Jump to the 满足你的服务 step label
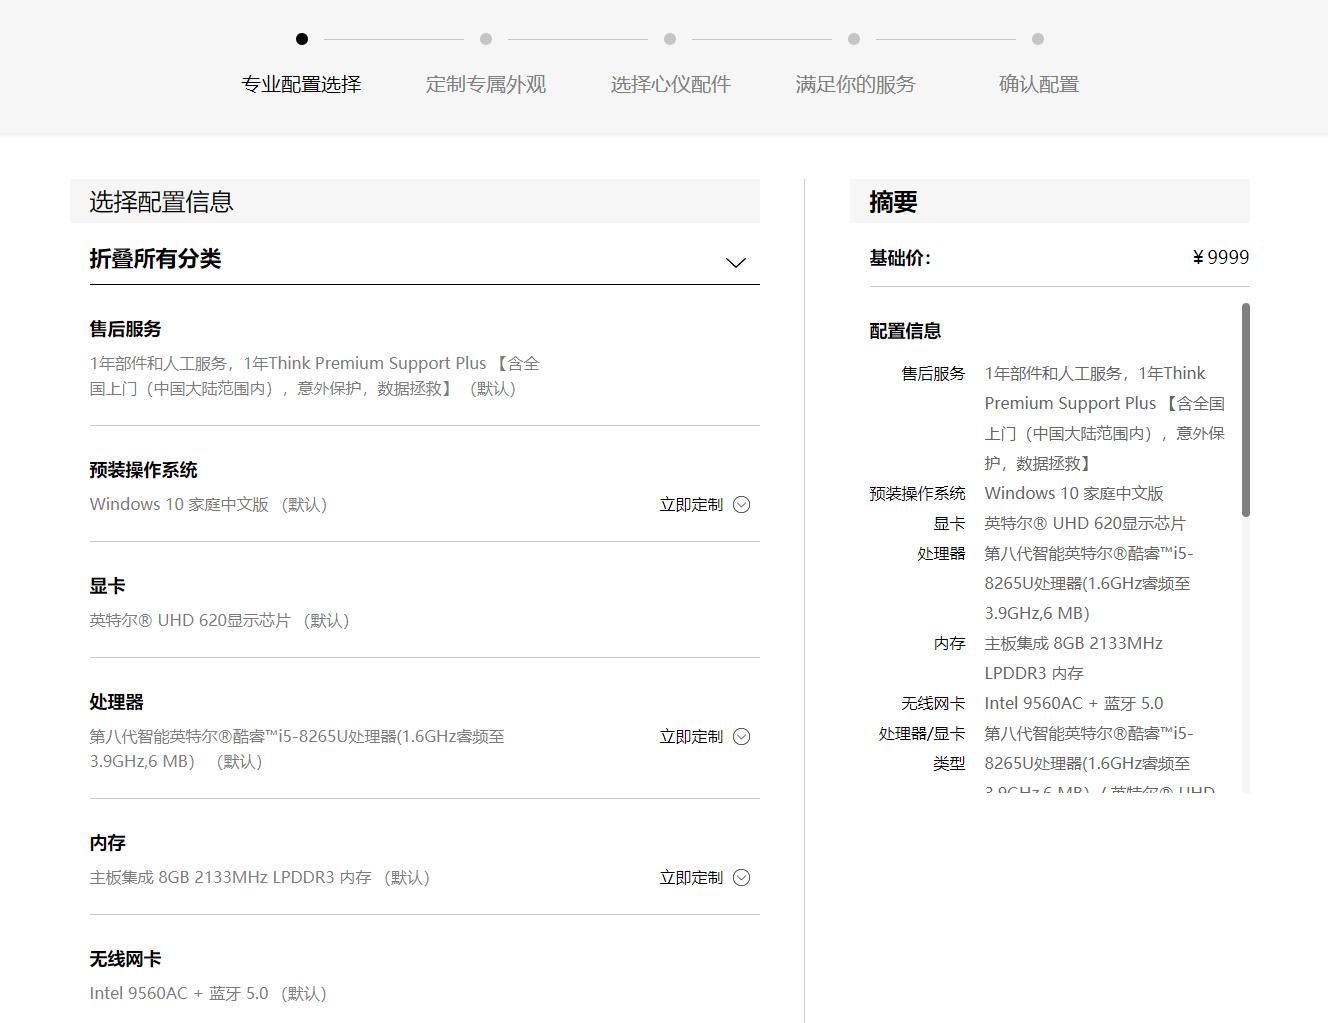The width and height of the screenshot is (1328, 1023). point(855,85)
